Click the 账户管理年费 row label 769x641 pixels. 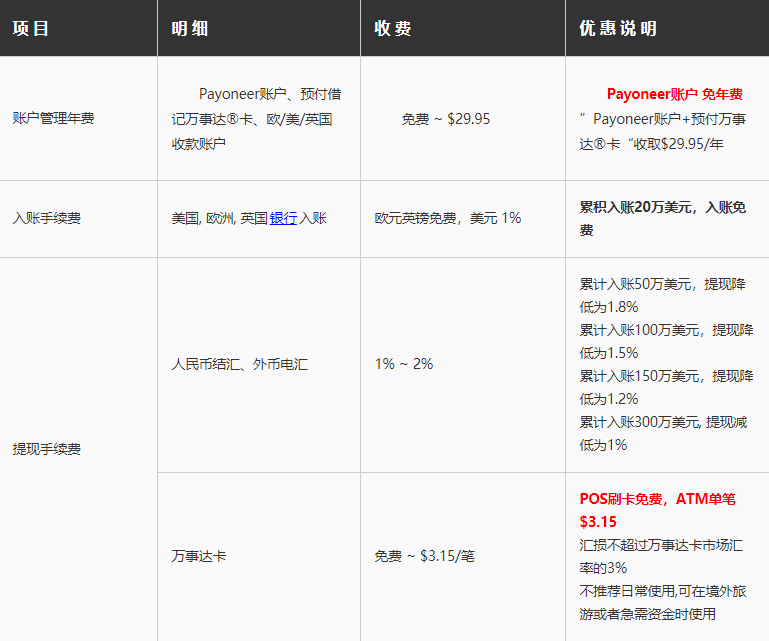[x=53, y=118]
